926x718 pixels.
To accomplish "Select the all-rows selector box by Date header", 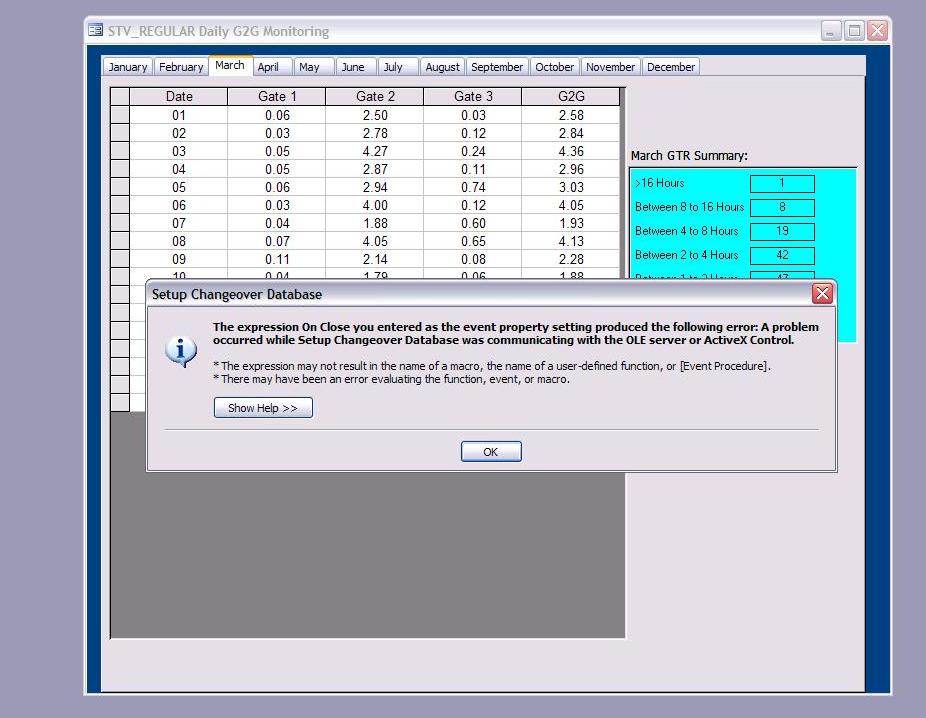I will (x=120, y=96).
